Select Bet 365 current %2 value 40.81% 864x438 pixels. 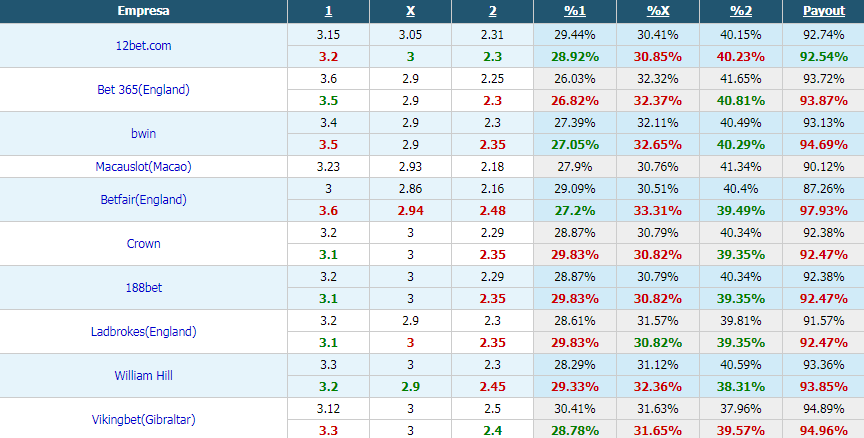(x=741, y=101)
